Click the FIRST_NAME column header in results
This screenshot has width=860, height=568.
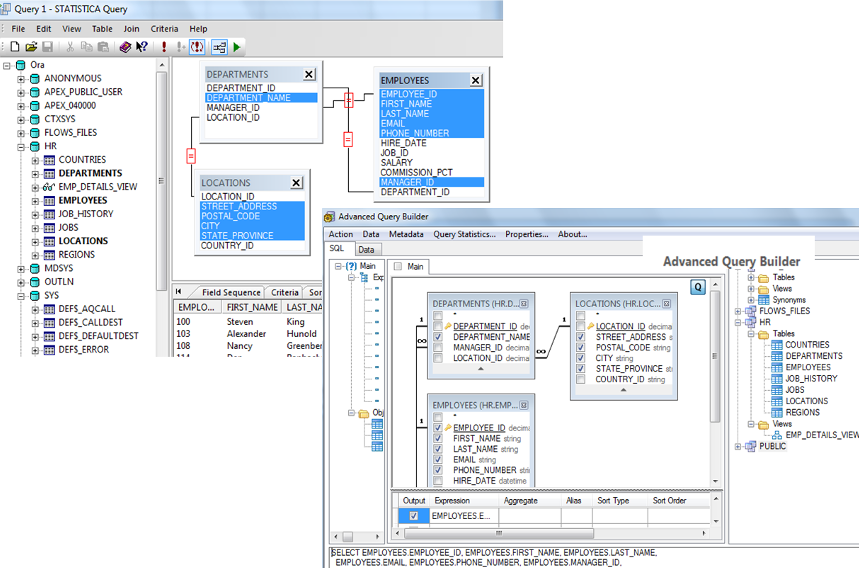point(252,308)
